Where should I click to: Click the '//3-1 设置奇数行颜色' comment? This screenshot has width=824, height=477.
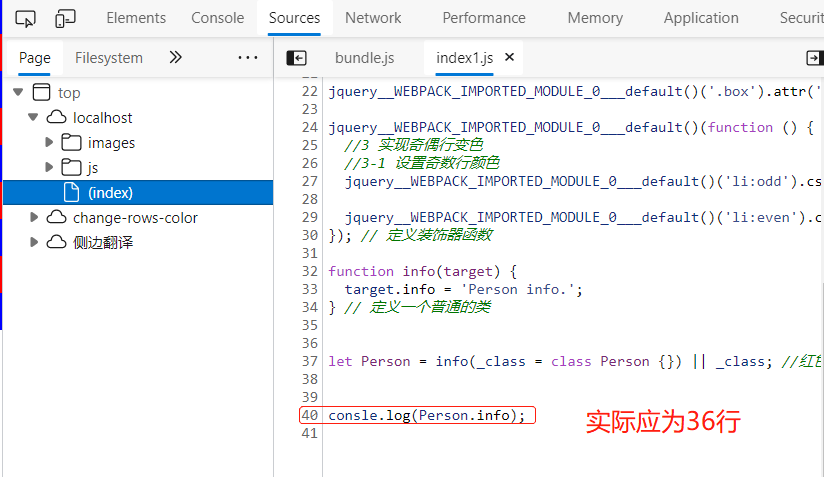click(422, 163)
